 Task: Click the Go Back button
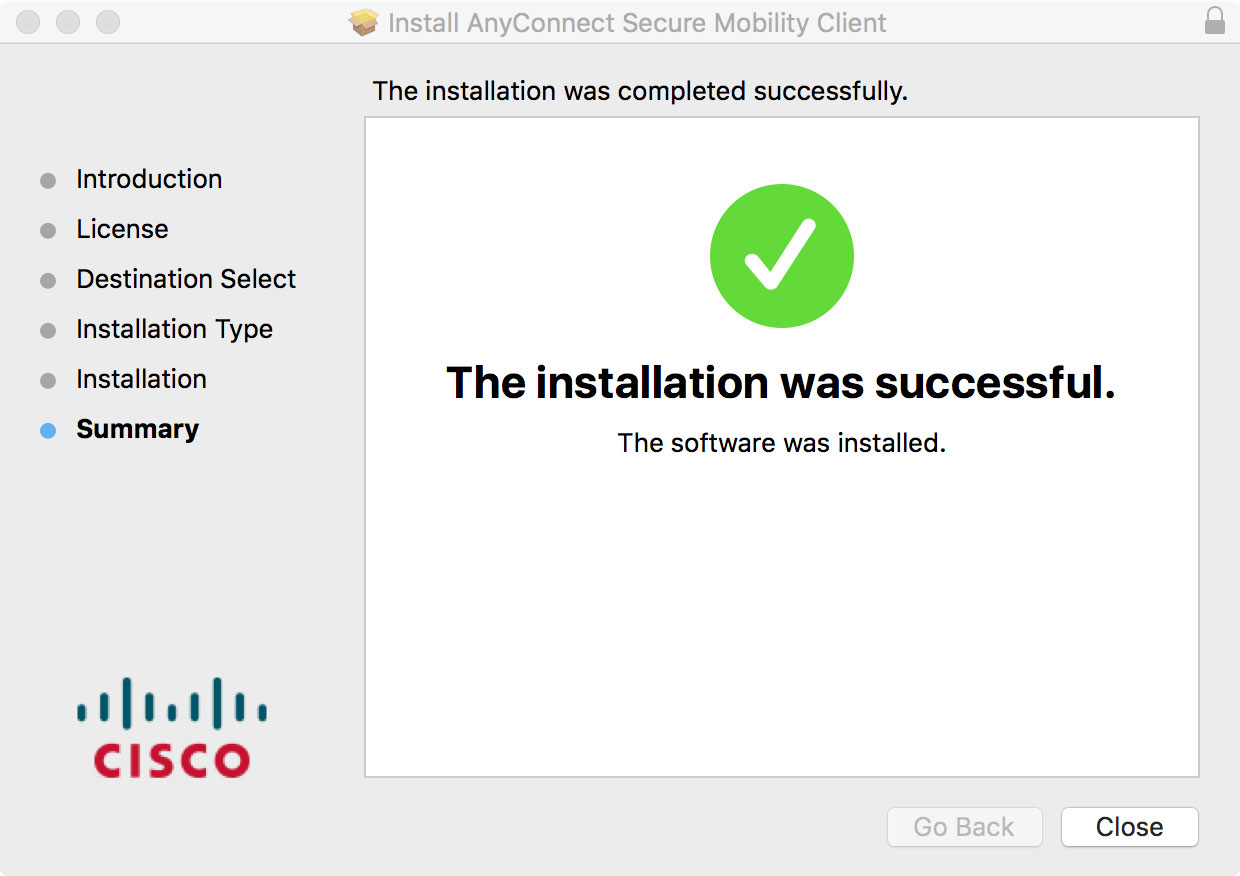pos(964,827)
